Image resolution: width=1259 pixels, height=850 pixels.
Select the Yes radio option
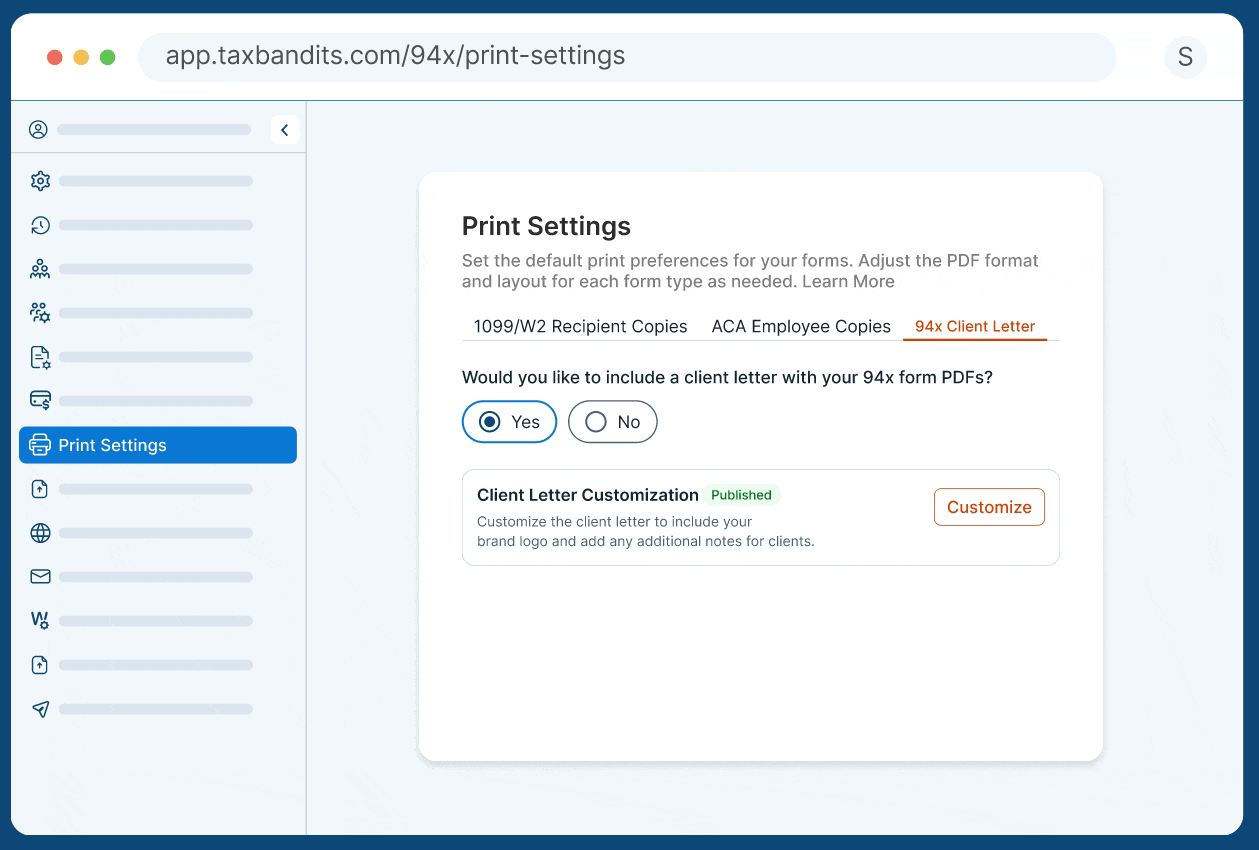pyautogui.click(x=509, y=422)
